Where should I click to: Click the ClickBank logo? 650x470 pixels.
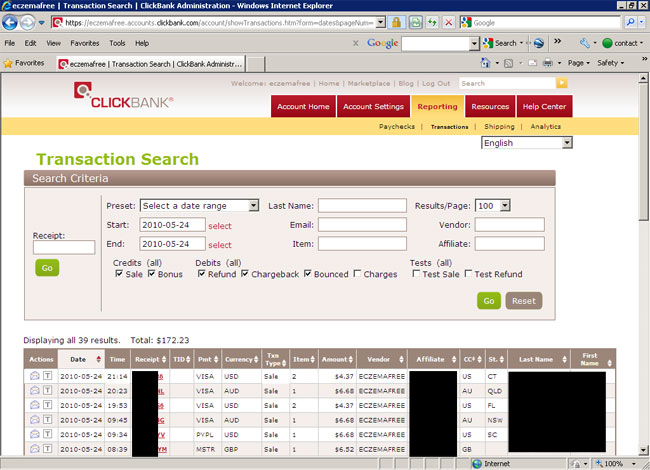pos(123,100)
